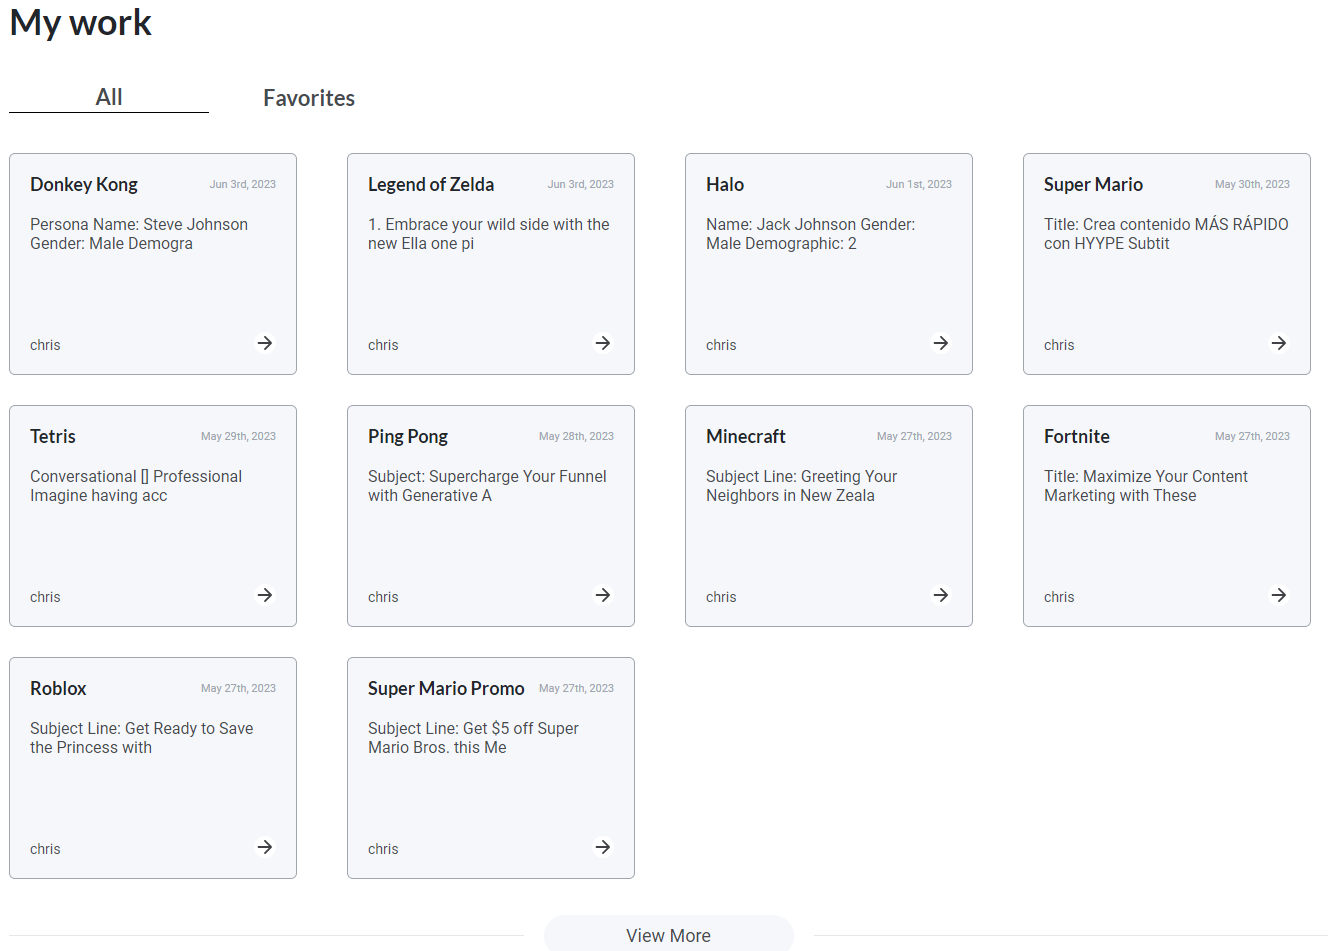Screen dimensions: 1334x951
Task: Open Legend of Zelda card arrow icon
Action: pos(603,343)
